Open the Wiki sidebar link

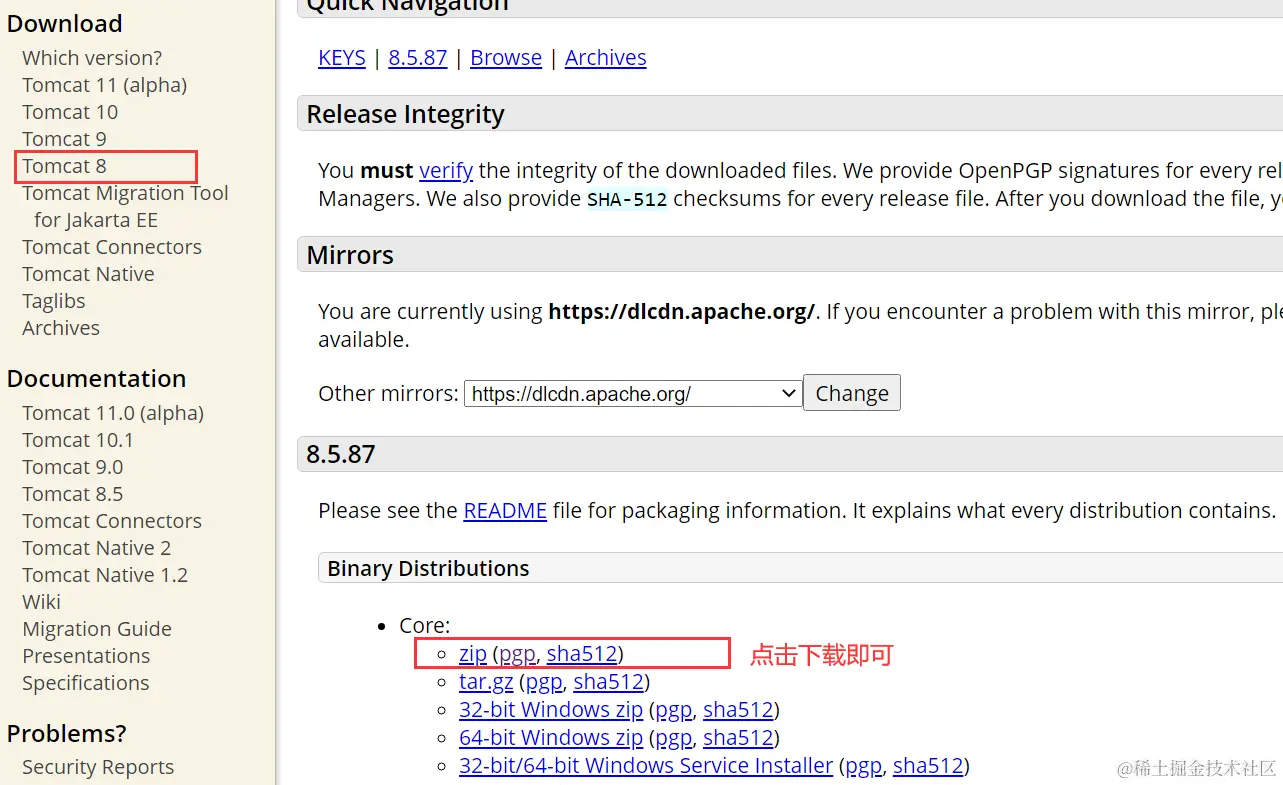point(41,602)
